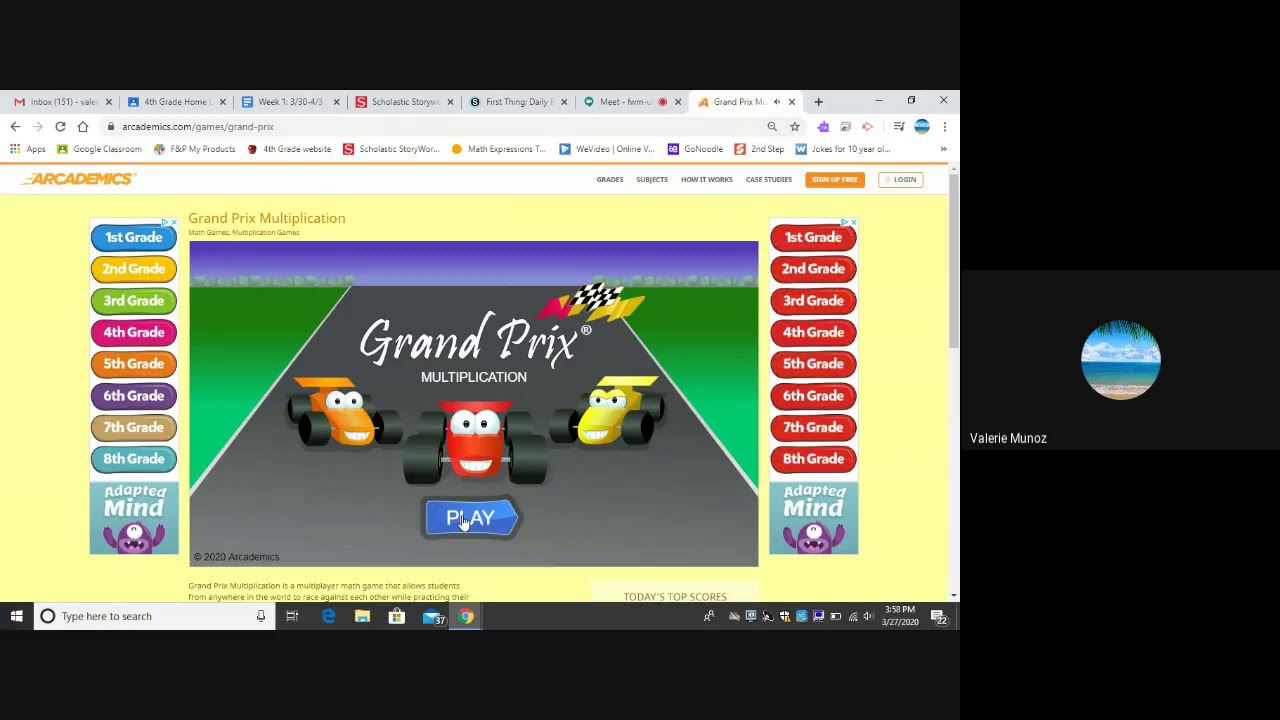Select 3rd Grade in left ad

click(133, 301)
